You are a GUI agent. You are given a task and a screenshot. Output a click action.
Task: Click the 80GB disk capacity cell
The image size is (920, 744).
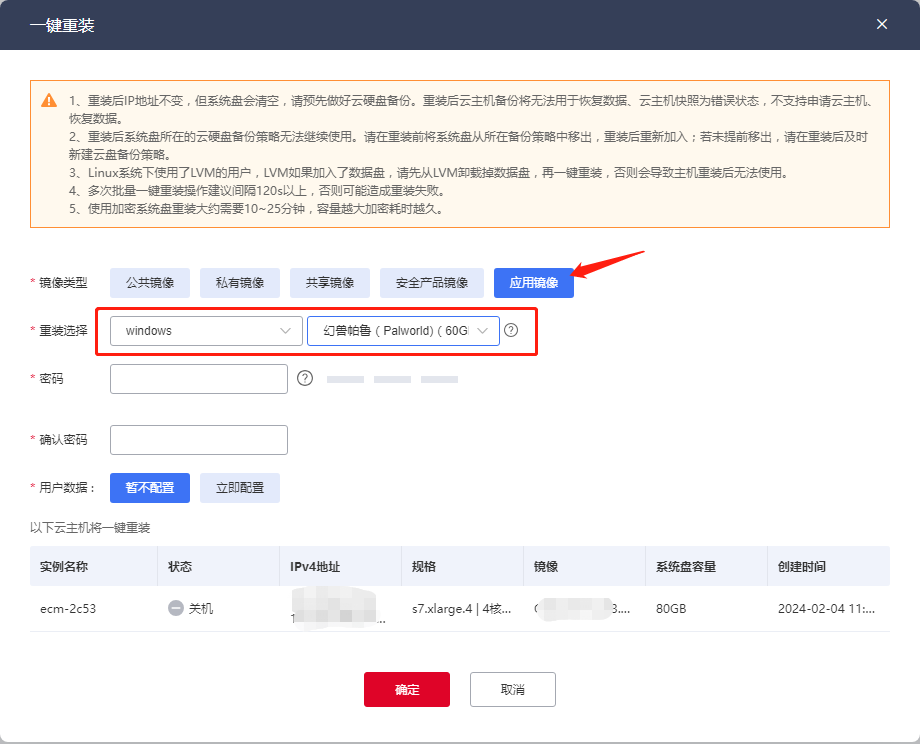coord(671,608)
